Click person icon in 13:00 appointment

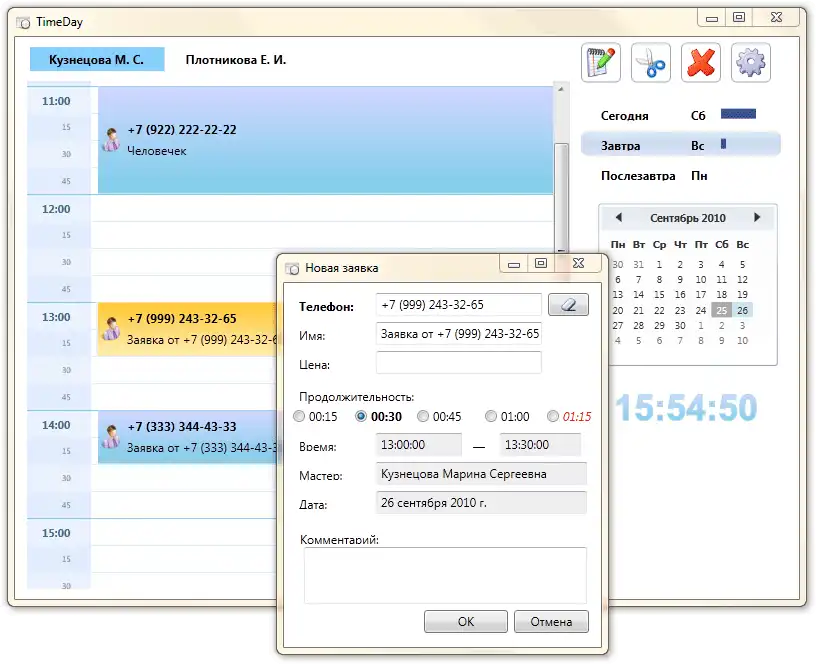pyautogui.click(x=111, y=328)
